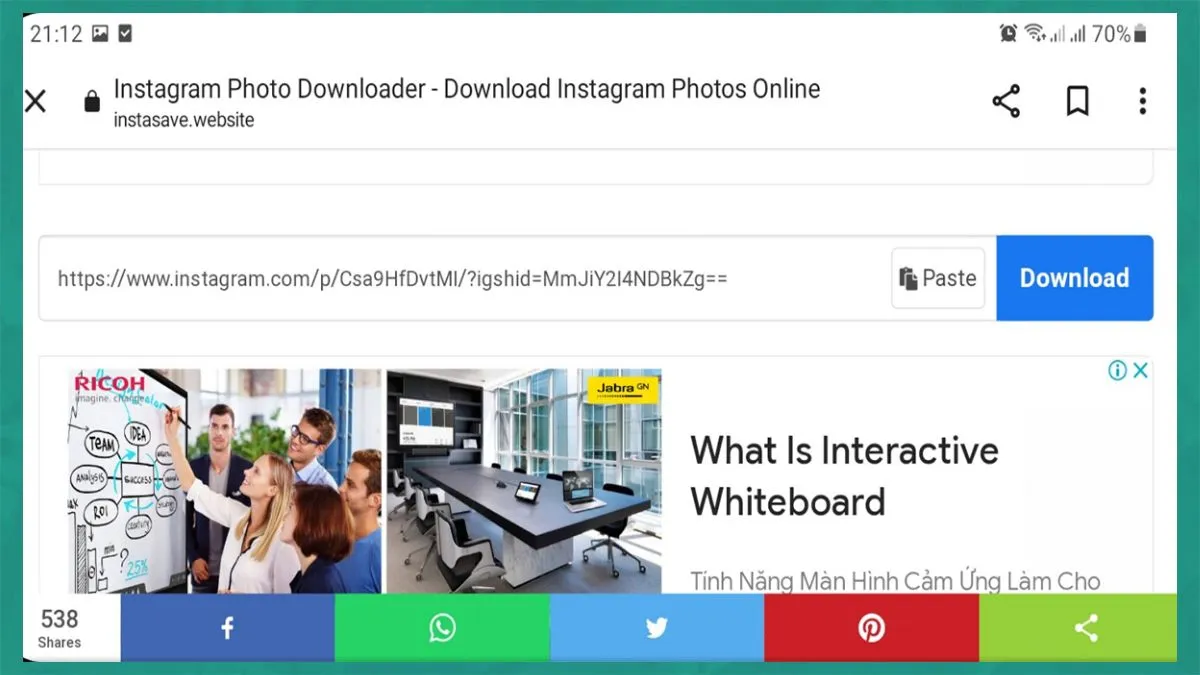
Task: Open the browser three-dot overflow menu
Action: click(x=1142, y=101)
